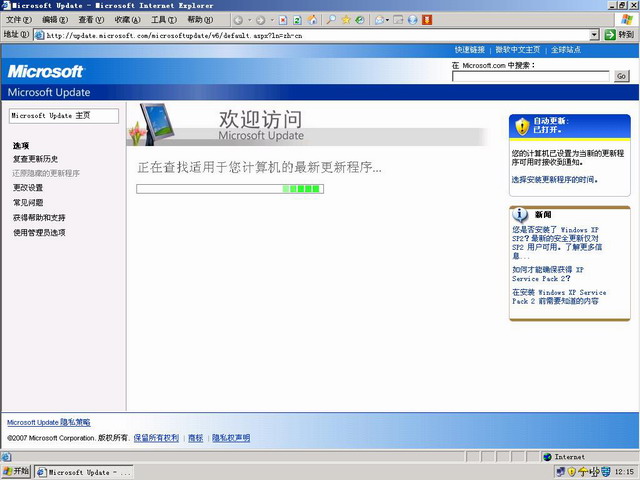The height and width of the screenshot is (480, 640).
Task: Open the 编辑(E) menu
Action: coord(55,20)
